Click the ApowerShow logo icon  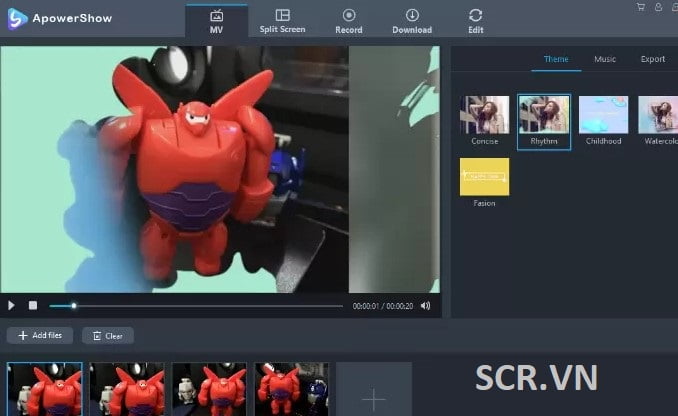coord(17,19)
